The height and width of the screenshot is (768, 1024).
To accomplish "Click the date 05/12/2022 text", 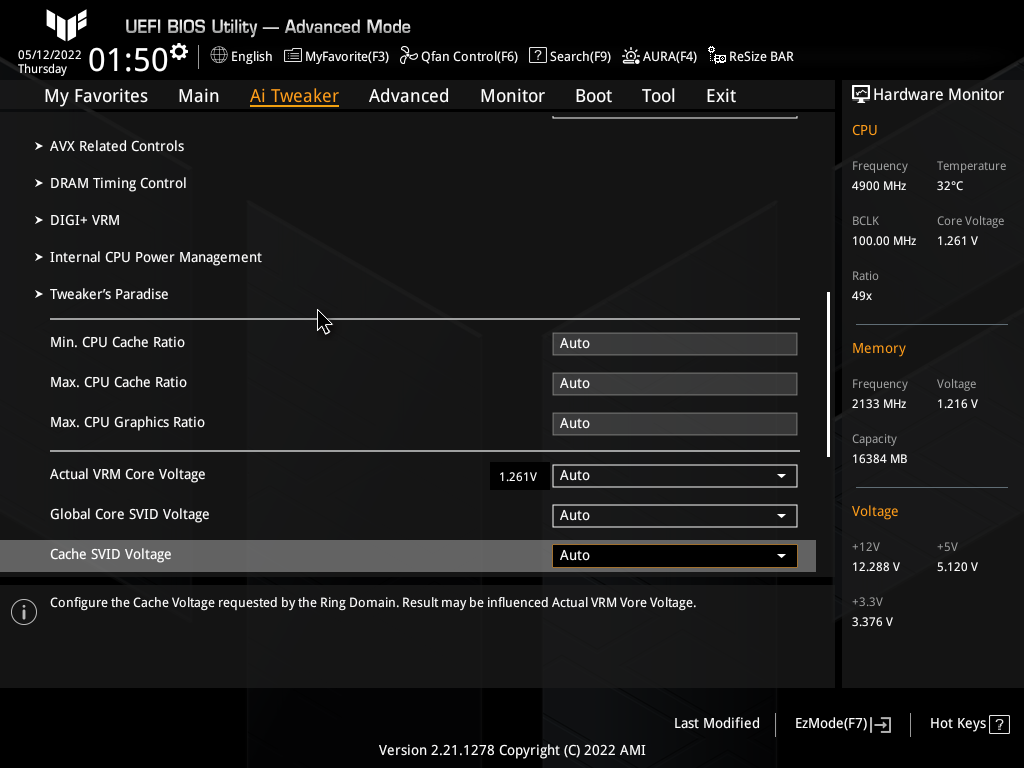I will tap(50, 55).
